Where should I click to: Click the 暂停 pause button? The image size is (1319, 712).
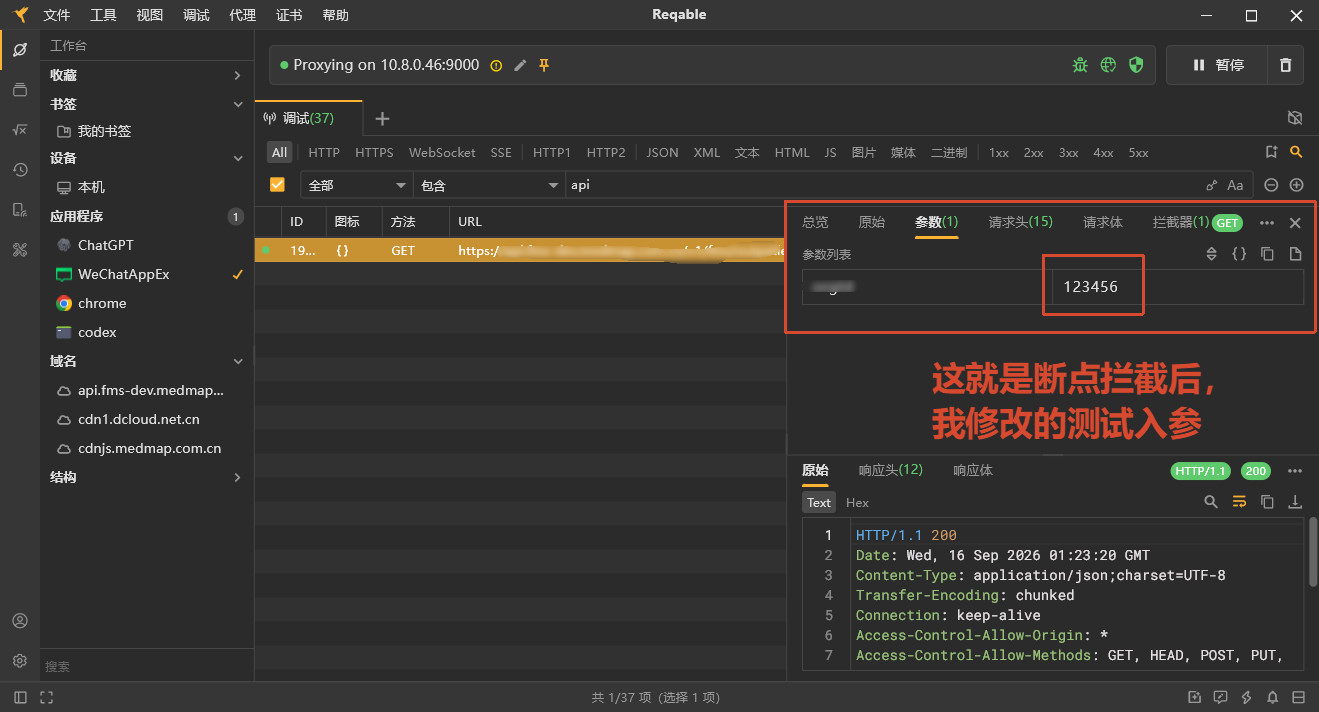coord(1217,65)
